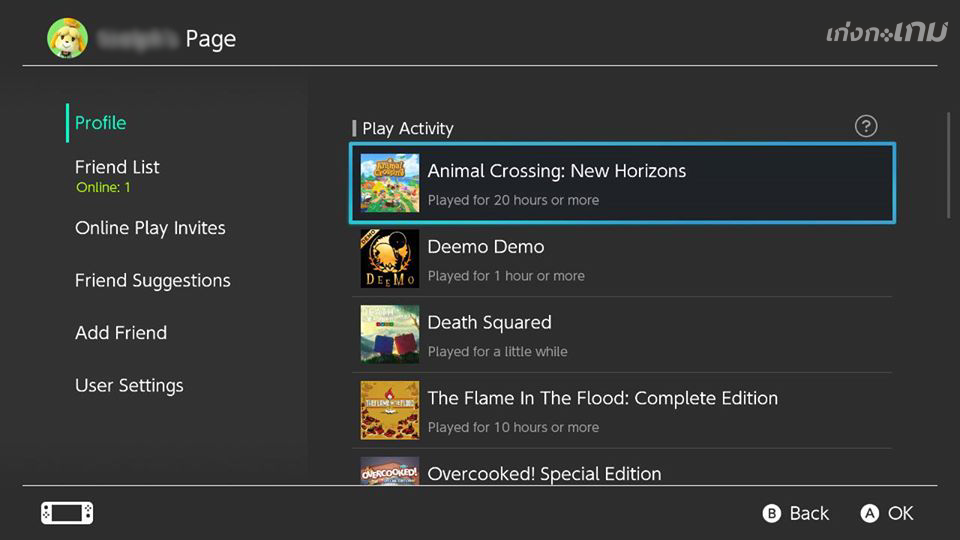The width and height of the screenshot is (960, 540).
Task: Click the Animal Crossing game cover thumbnail
Action: click(x=390, y=183)
